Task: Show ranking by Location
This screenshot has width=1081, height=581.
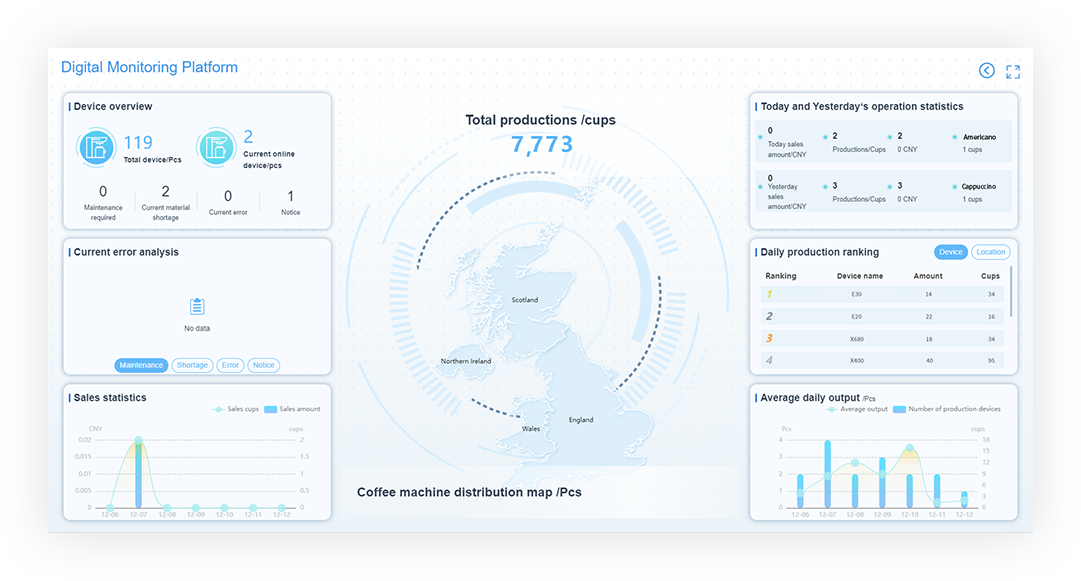Action: (990, 252)
